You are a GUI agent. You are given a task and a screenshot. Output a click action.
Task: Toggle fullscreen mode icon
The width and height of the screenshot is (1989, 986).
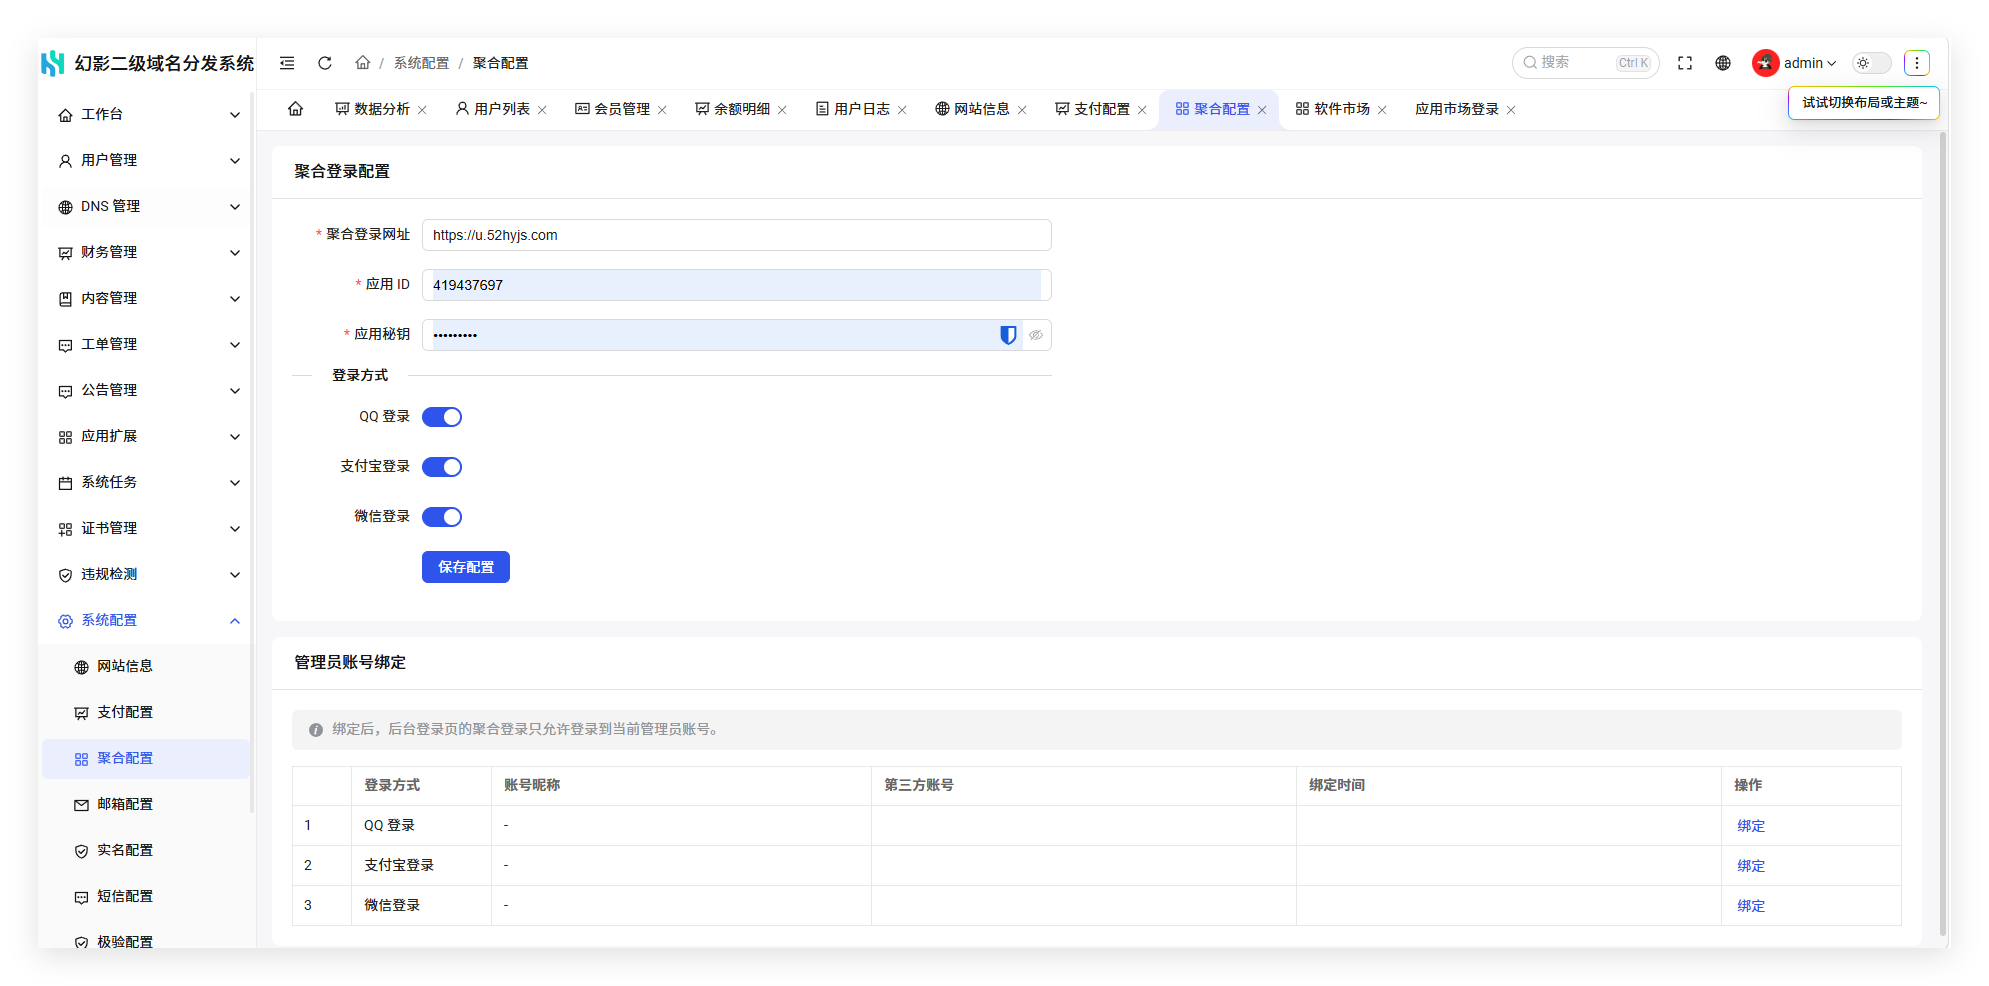(1685, 63)
